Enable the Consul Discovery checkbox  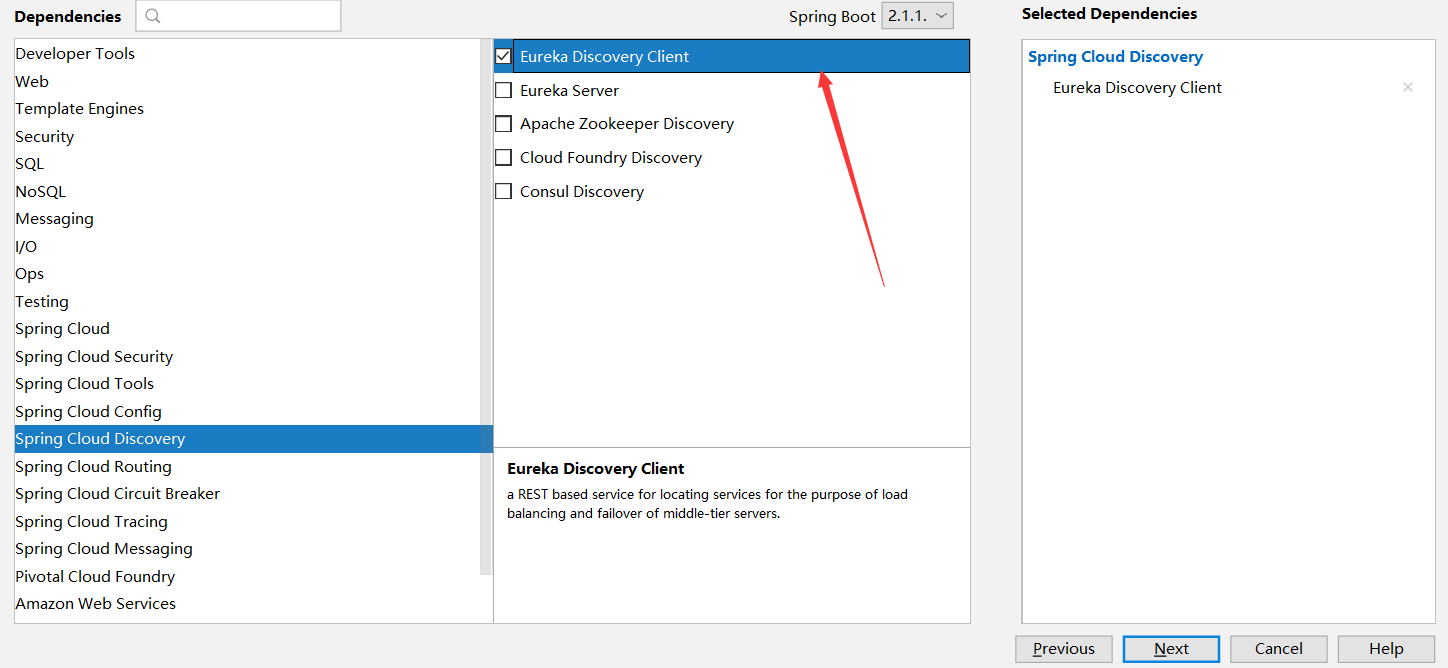click(504, 192)
